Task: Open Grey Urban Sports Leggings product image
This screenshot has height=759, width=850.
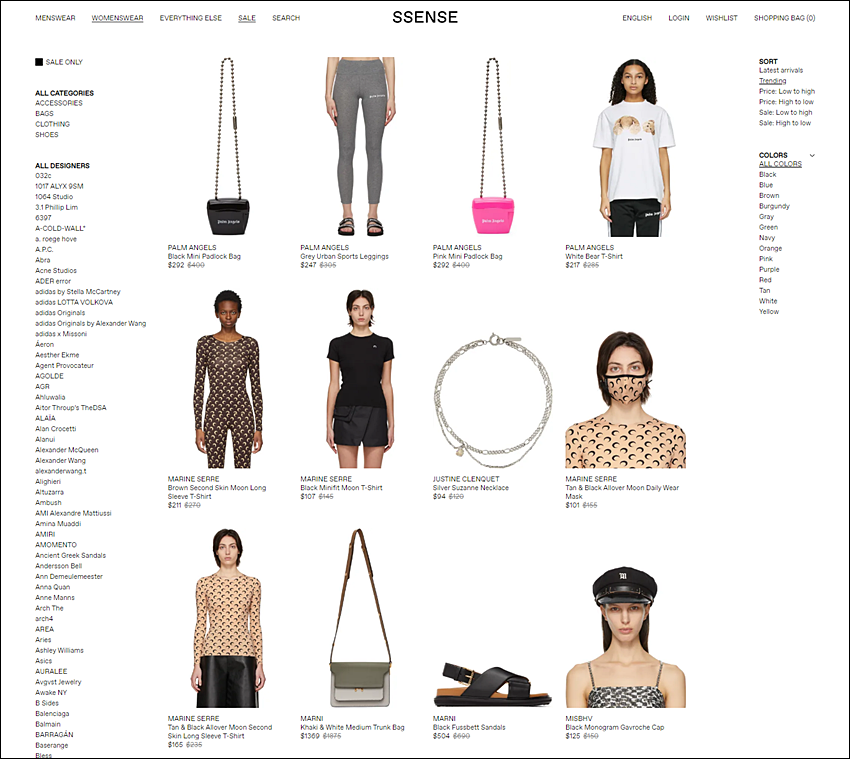Action: click(x=360, y=147)
